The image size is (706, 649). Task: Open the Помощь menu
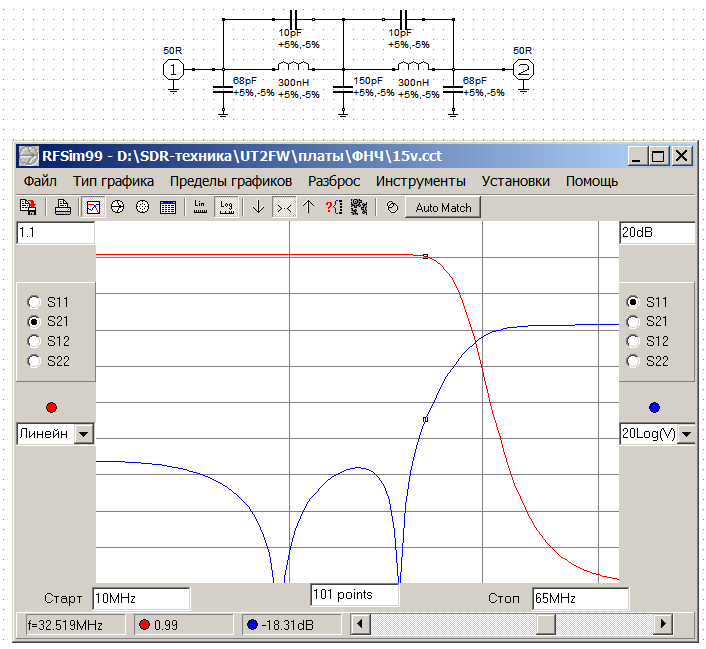click(591, 181)
